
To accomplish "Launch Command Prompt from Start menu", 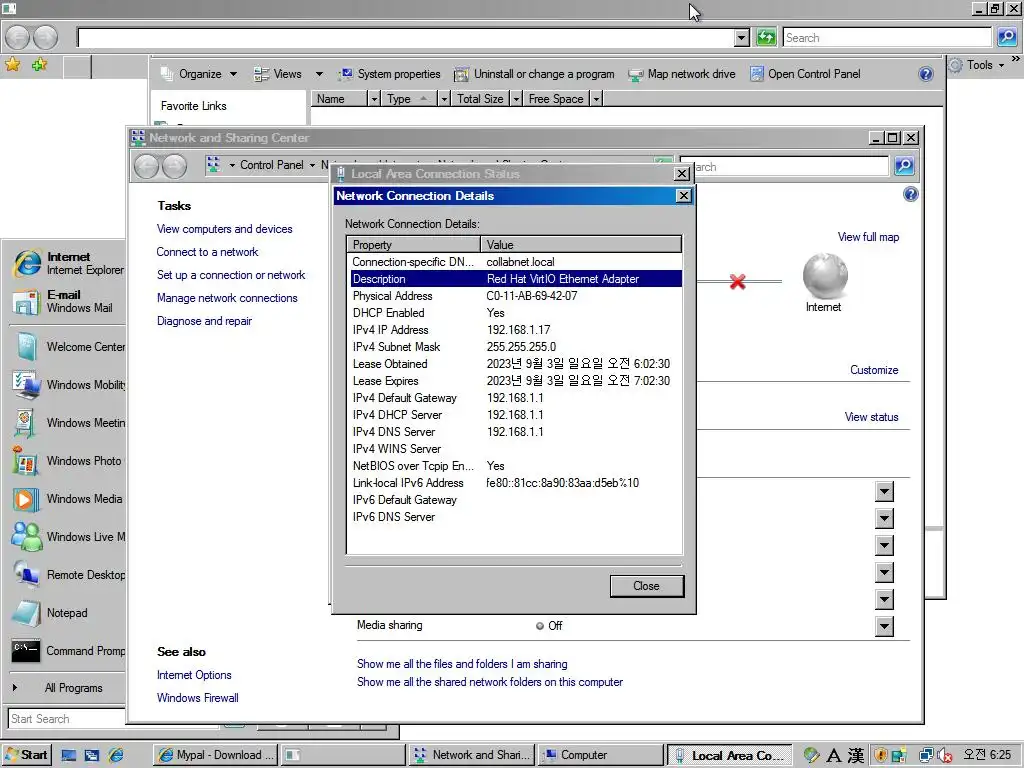I will tap(68, 650).
